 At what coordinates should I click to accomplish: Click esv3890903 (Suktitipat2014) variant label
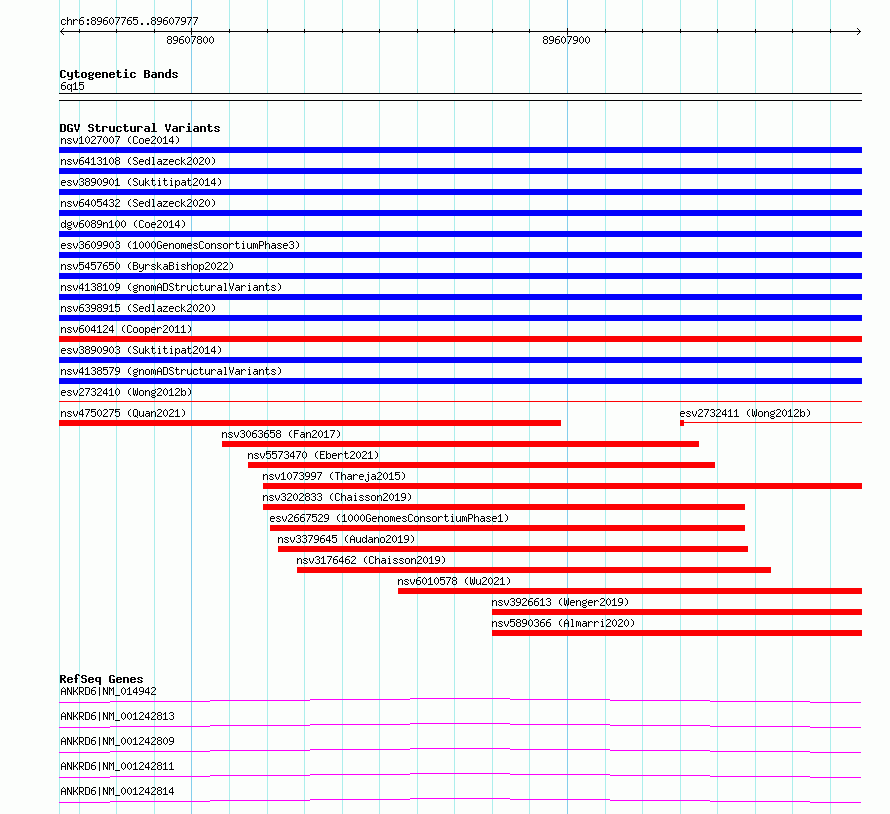[x=141, y=350]
